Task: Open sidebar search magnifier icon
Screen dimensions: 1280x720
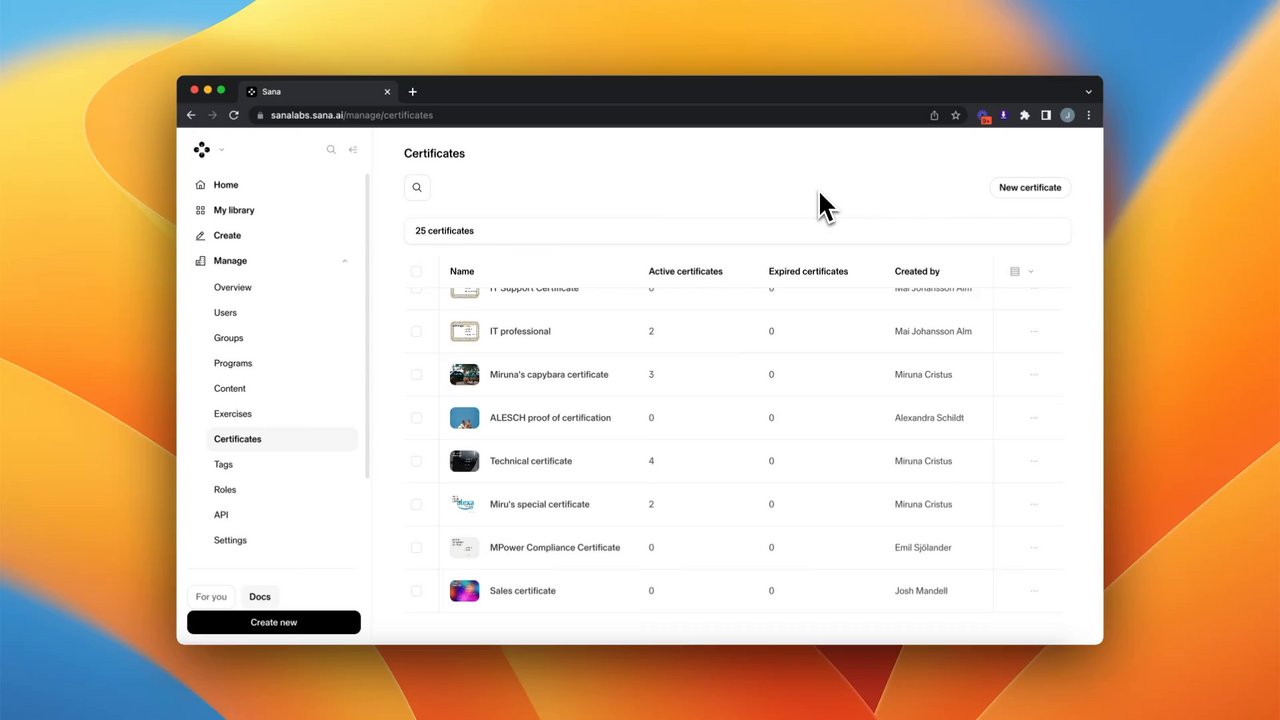Action: (x=331, y=150)
